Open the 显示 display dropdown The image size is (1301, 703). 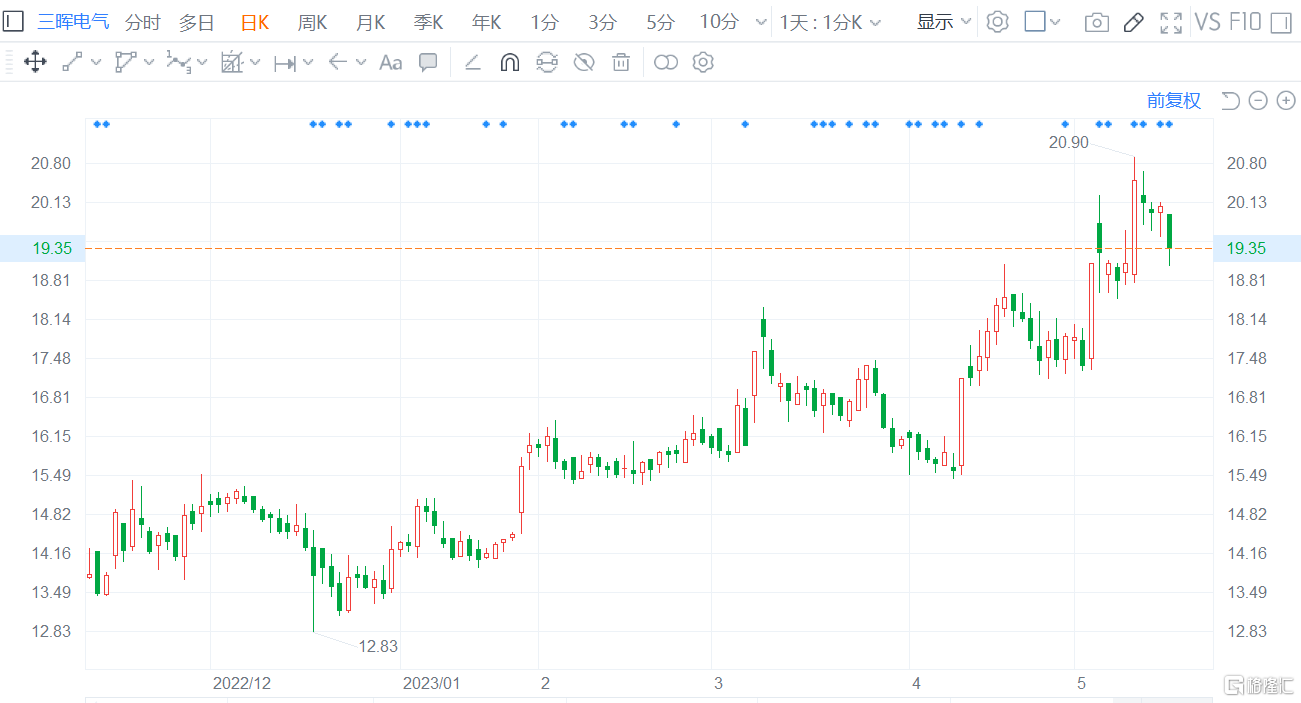tap(944, 22)
